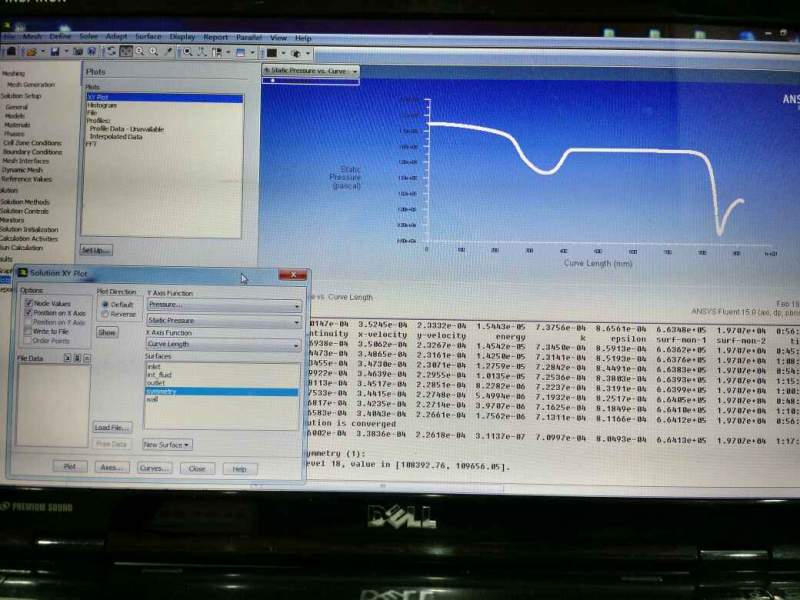Select outlet in Surfaces list
This screenshot has height=600, width=800.
coord(156,383)
